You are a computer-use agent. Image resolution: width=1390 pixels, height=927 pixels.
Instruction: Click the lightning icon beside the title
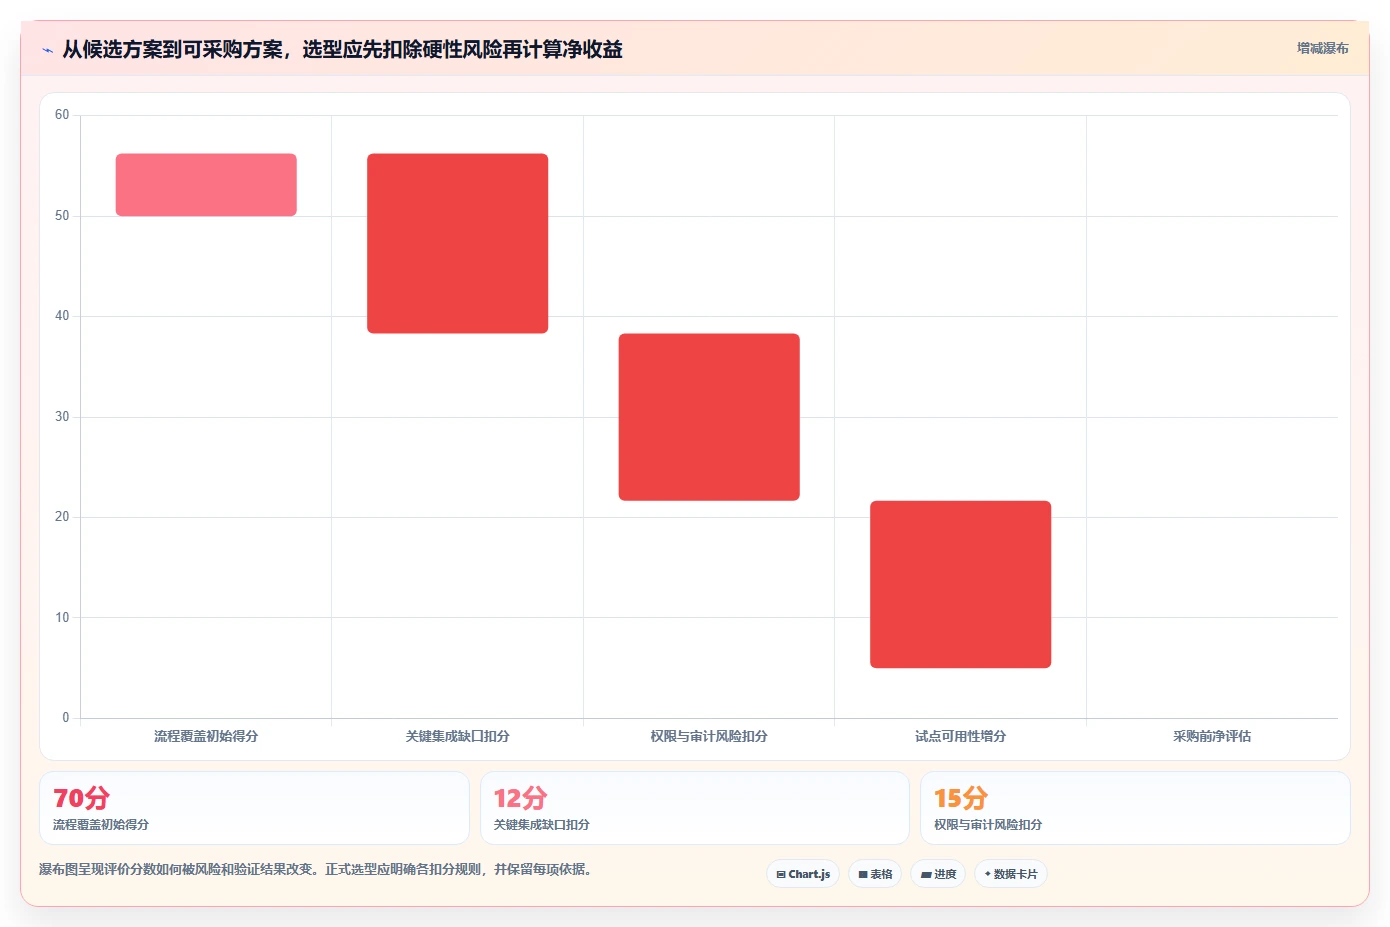pos(47,50)
